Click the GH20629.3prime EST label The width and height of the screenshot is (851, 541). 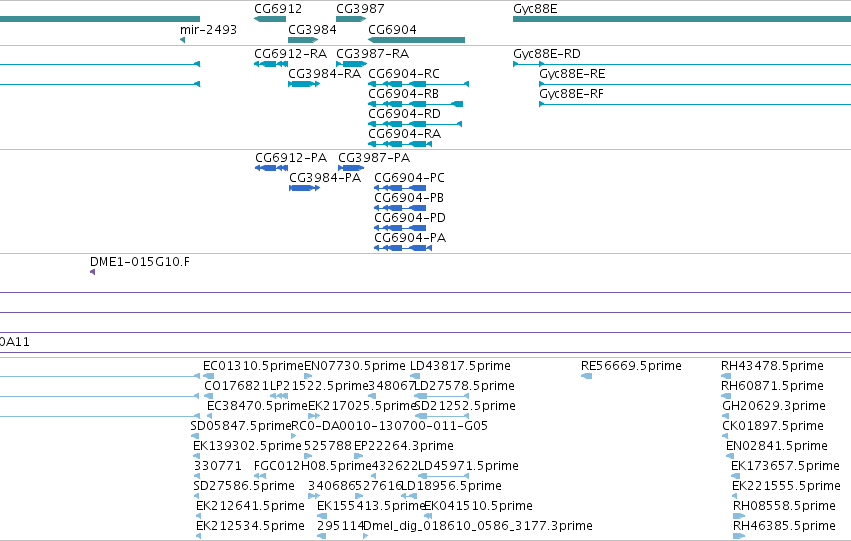[x=774, y=406]
